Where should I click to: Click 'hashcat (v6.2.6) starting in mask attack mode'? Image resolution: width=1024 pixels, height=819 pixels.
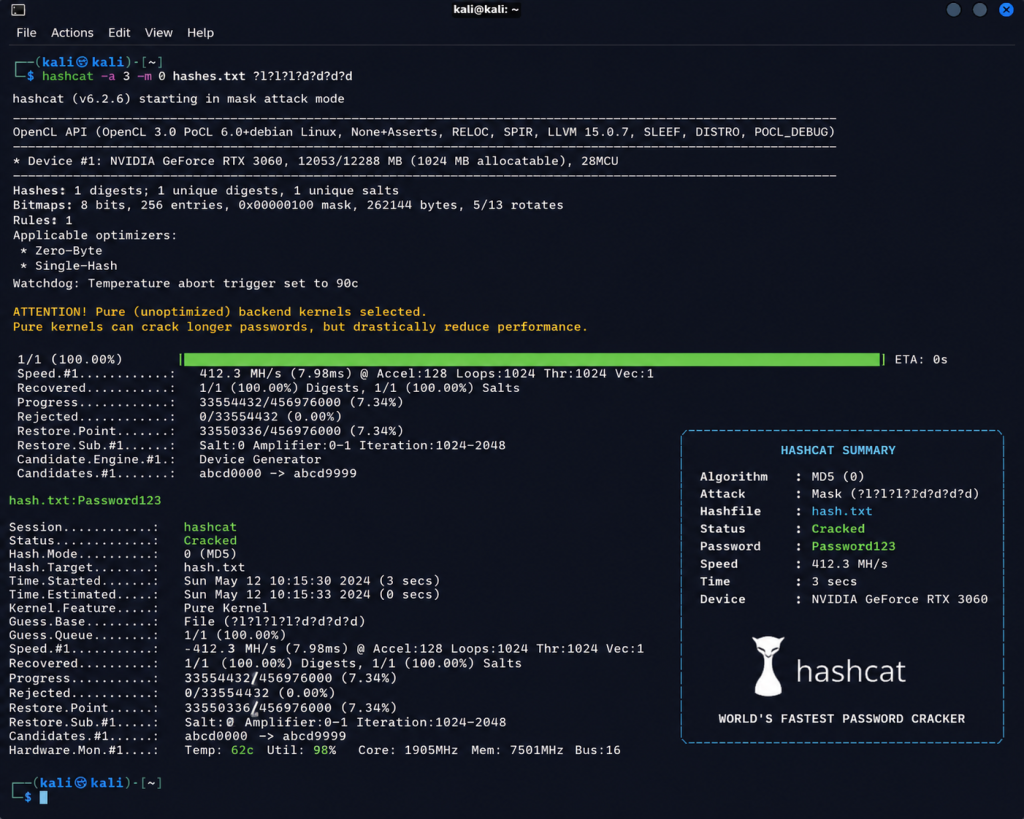[x=178, y=99]
